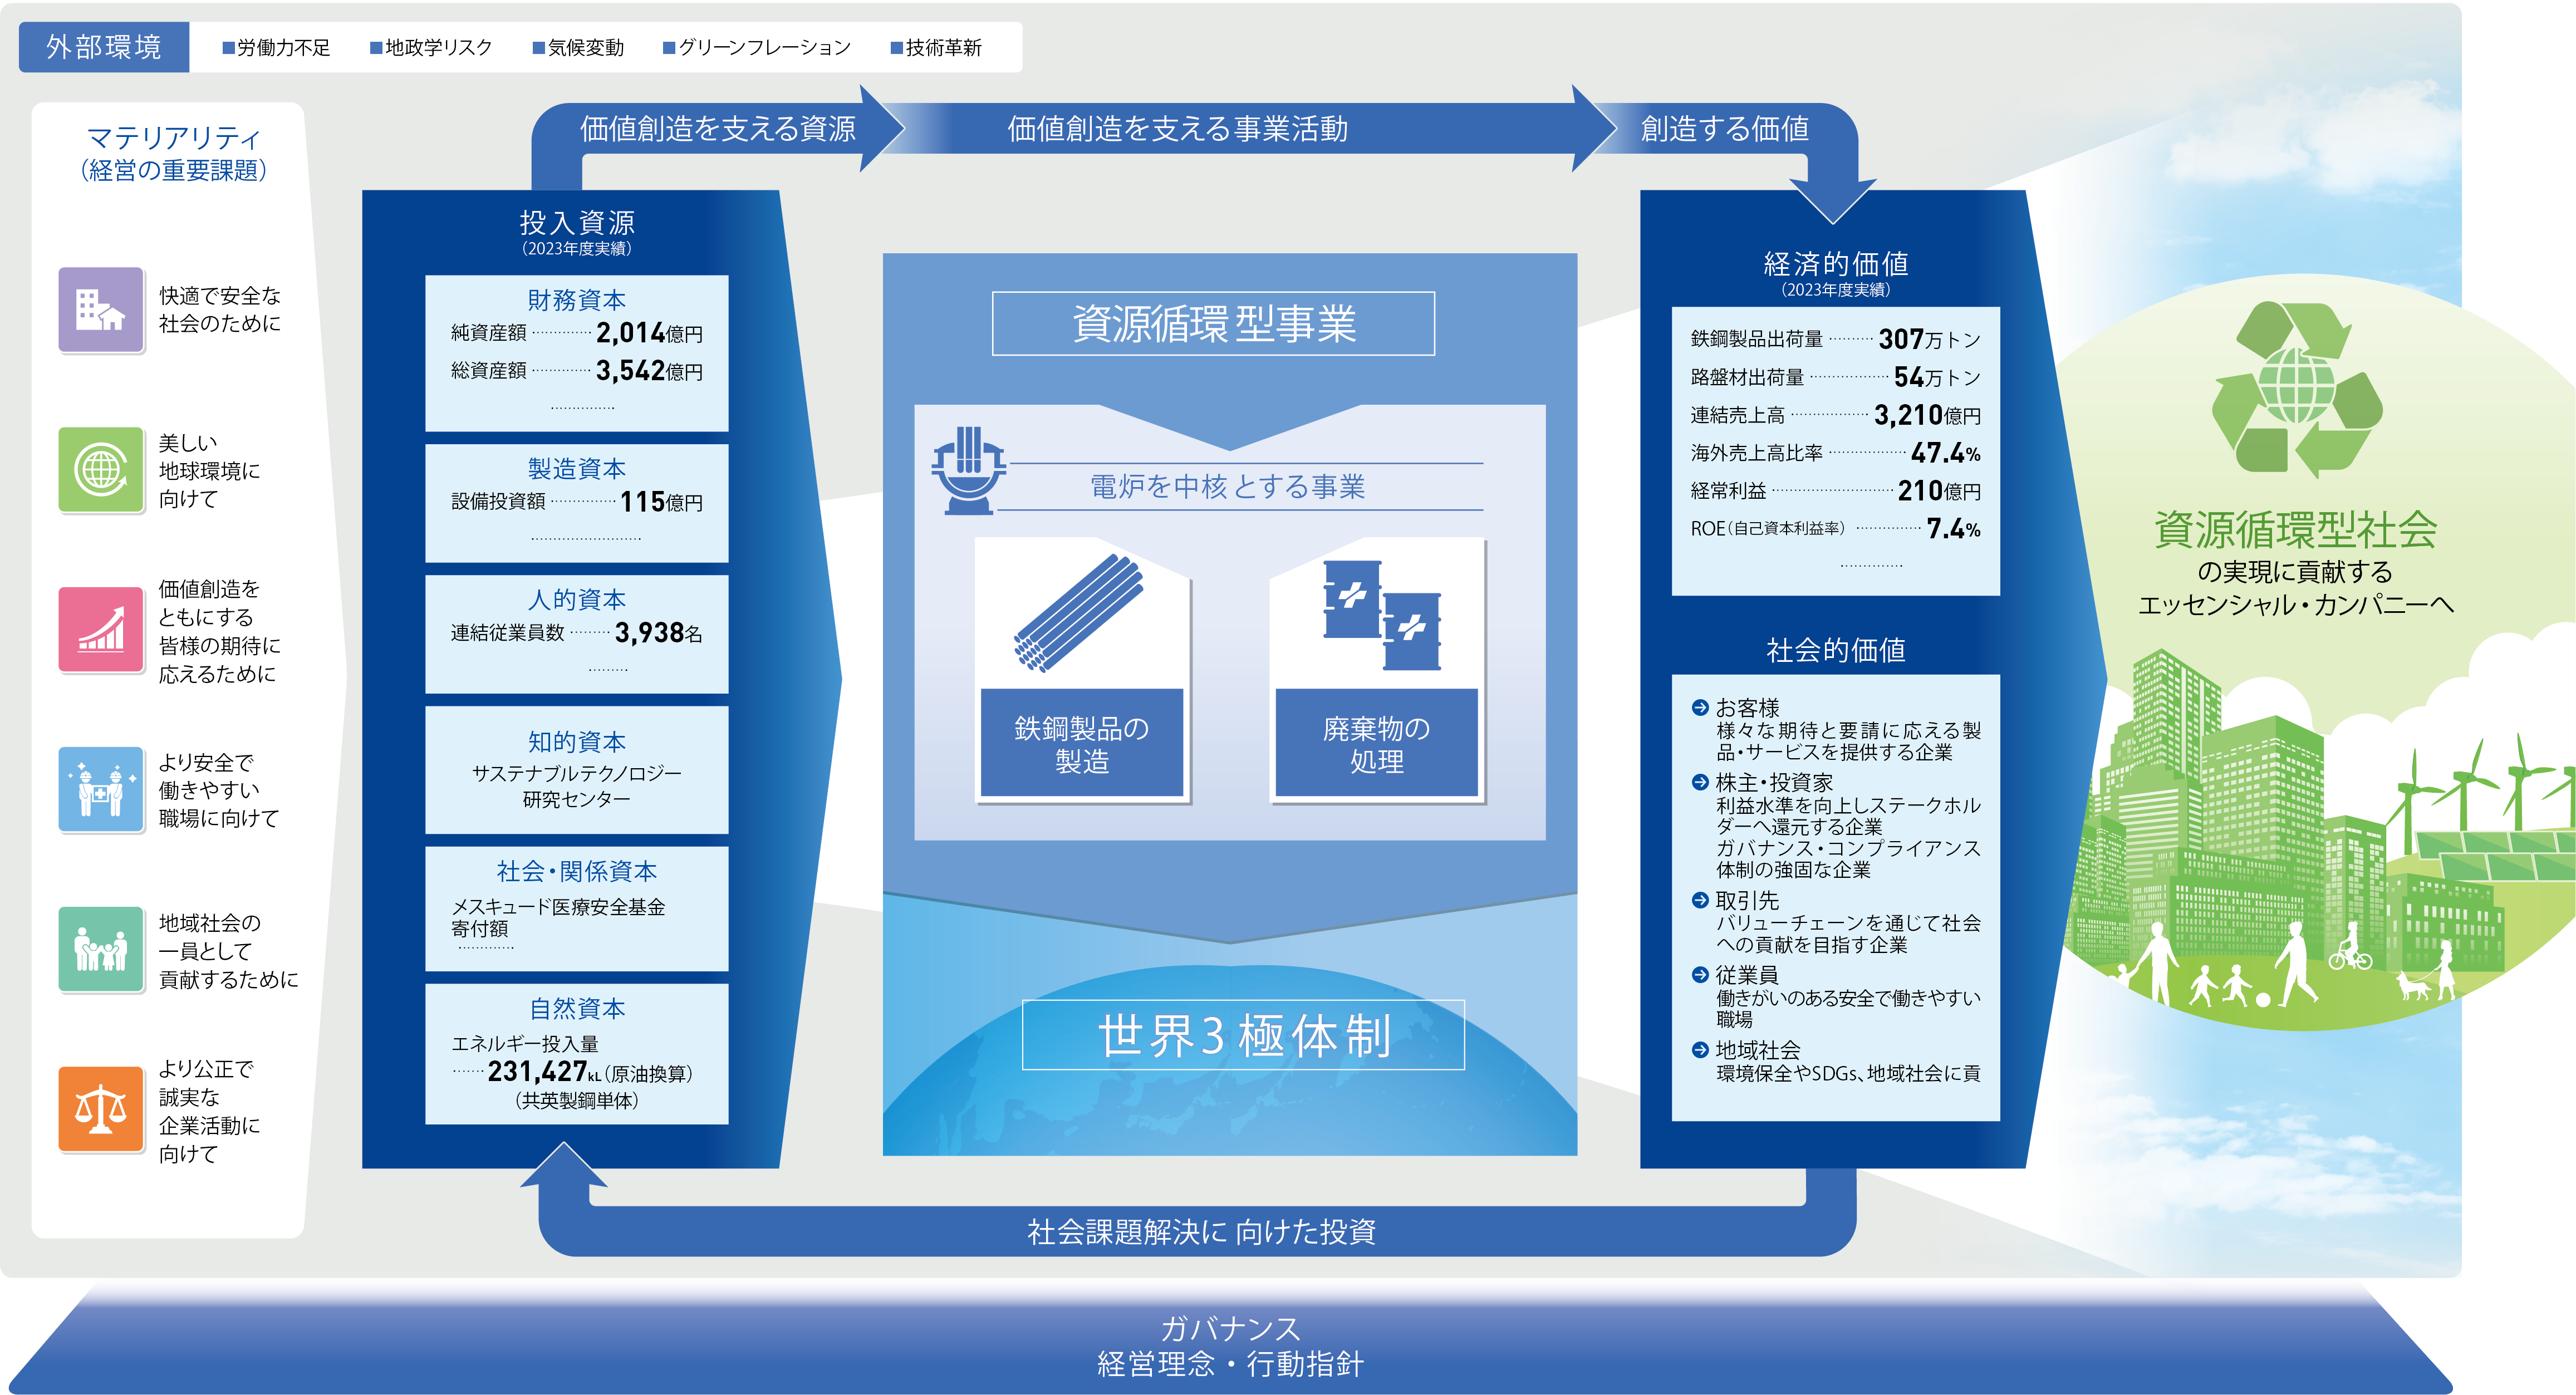Click the electric furnace icon
Viewport: 2576px width, 1395px height.
(968, 470)
